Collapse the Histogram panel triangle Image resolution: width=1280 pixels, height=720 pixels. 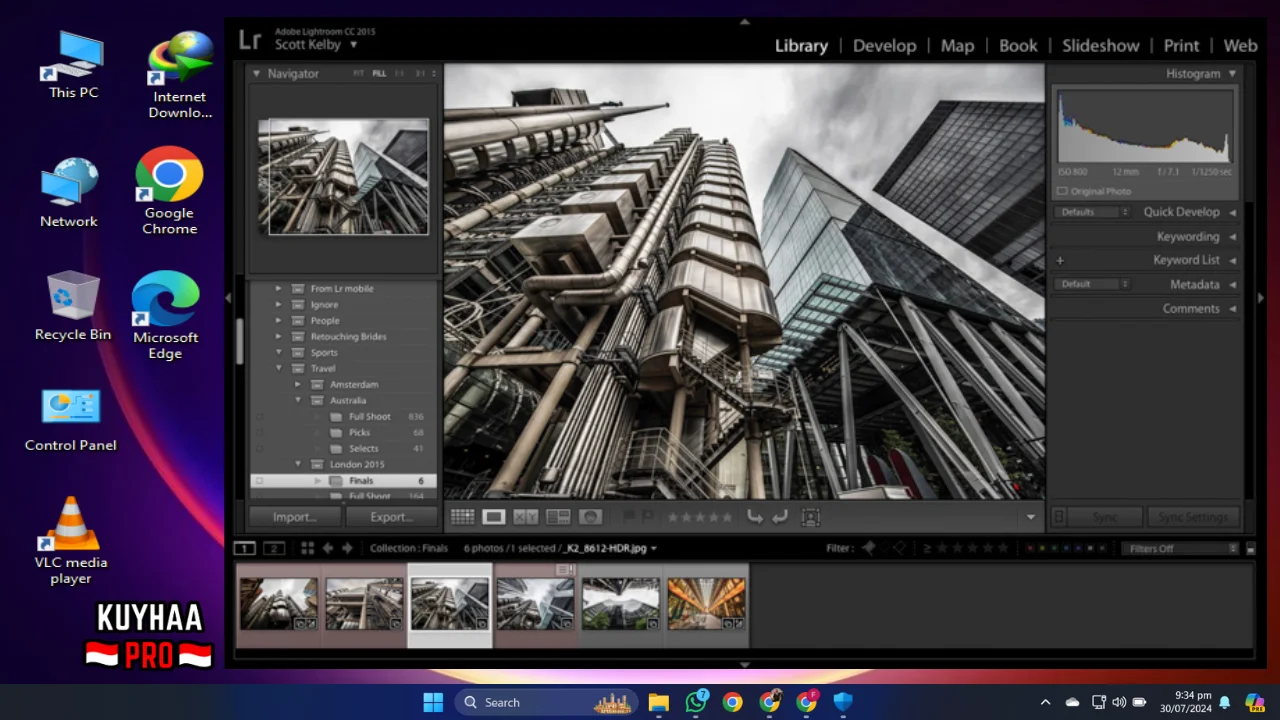click(1232, 74)
